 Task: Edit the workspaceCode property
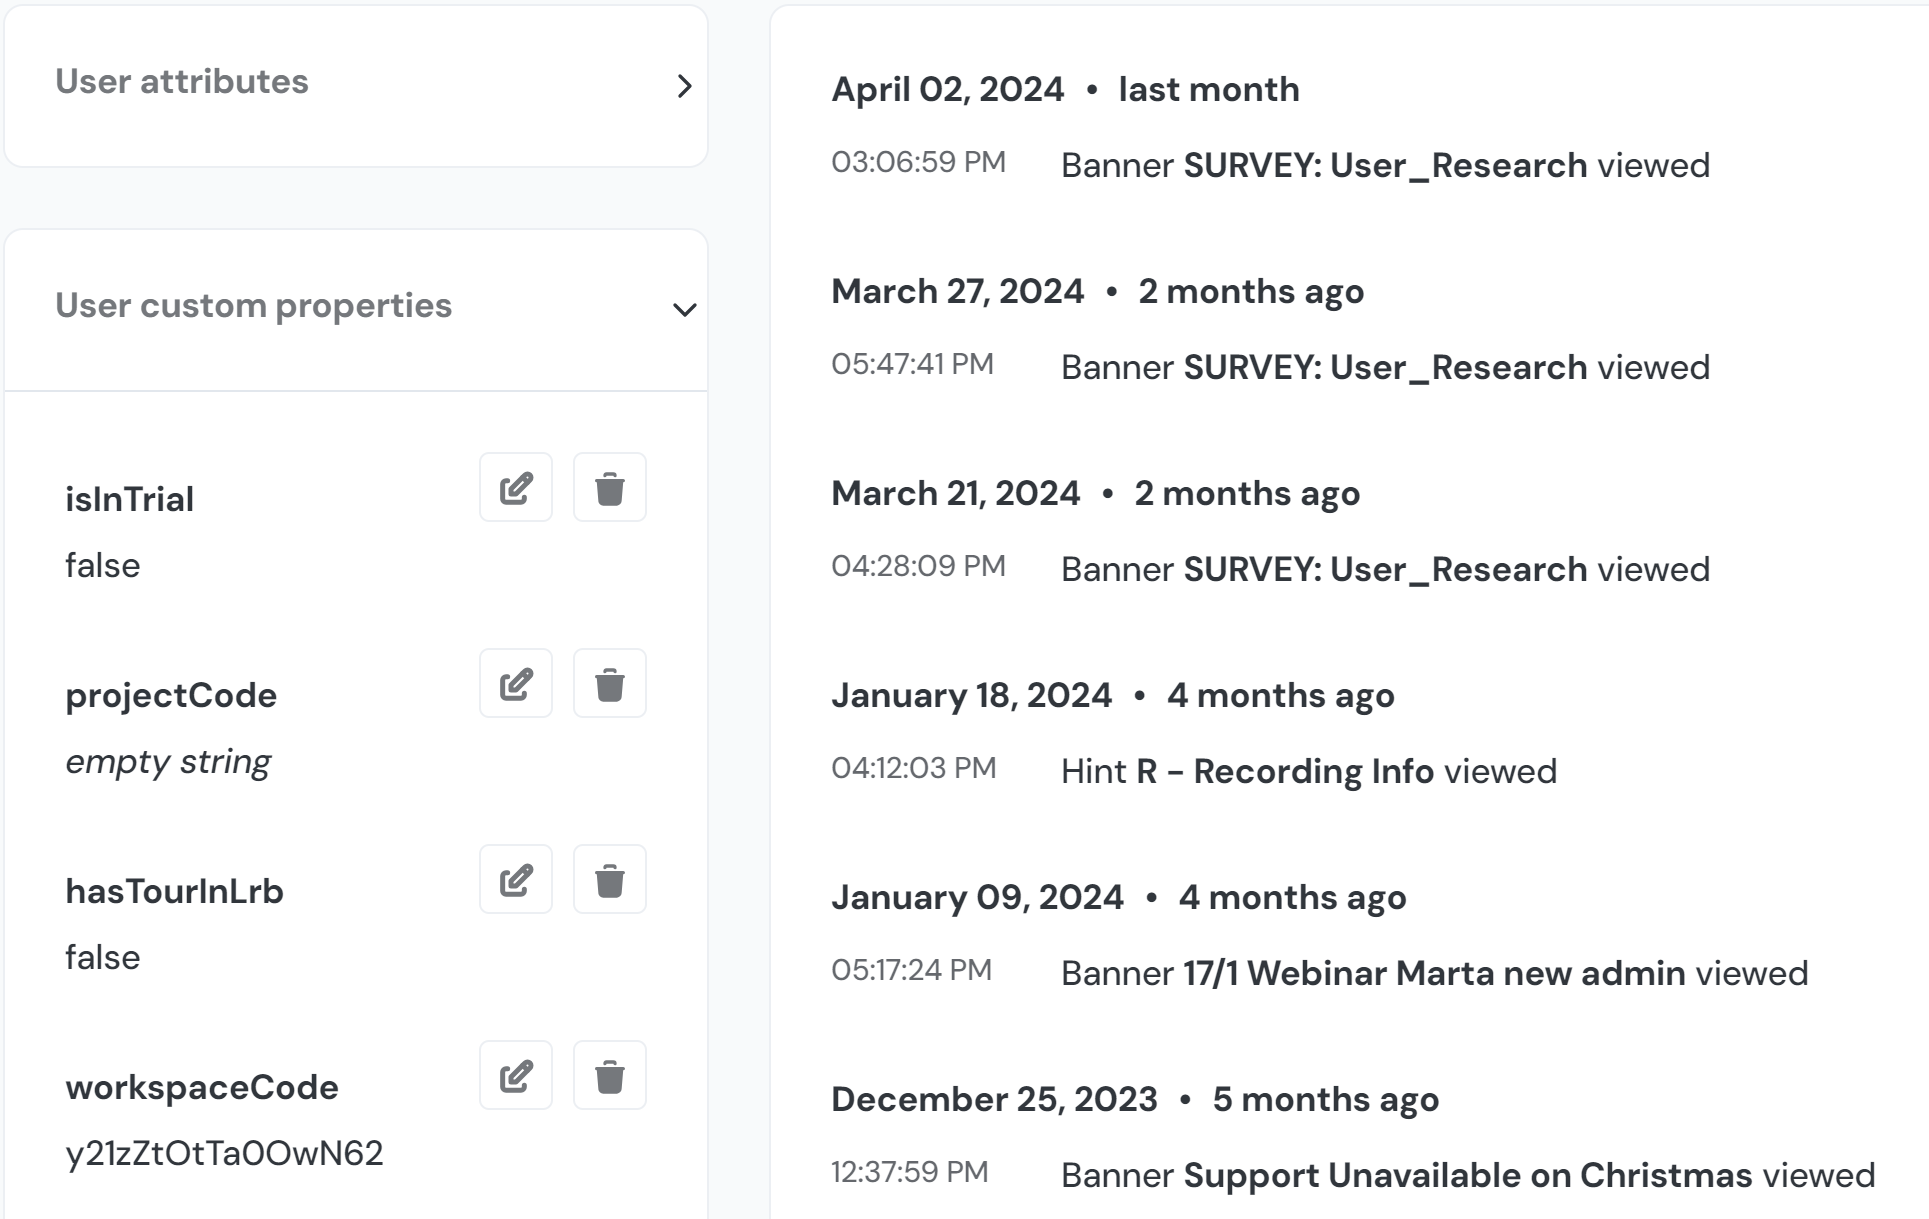516,1076
